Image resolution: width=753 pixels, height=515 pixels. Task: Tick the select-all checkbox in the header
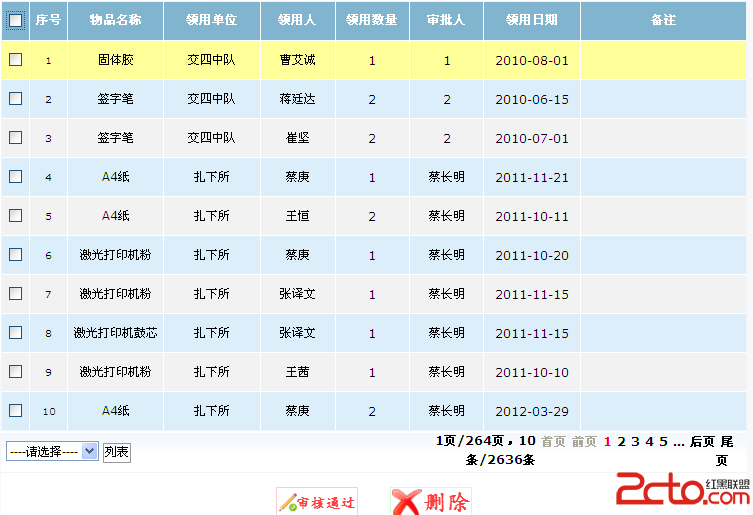tap(15, 20)
